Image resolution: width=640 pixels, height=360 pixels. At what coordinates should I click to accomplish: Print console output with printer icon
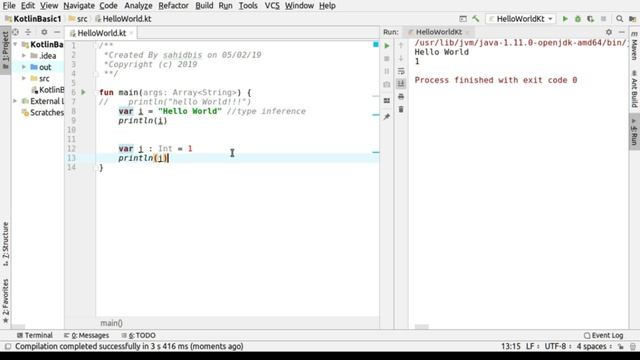(x=401, y=96)
